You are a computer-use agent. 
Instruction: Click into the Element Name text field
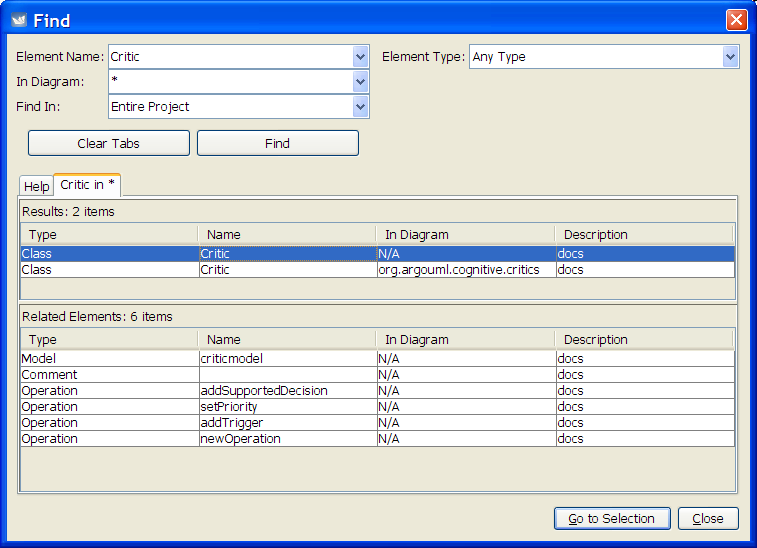pyautogui.click(x=230, y=57)
